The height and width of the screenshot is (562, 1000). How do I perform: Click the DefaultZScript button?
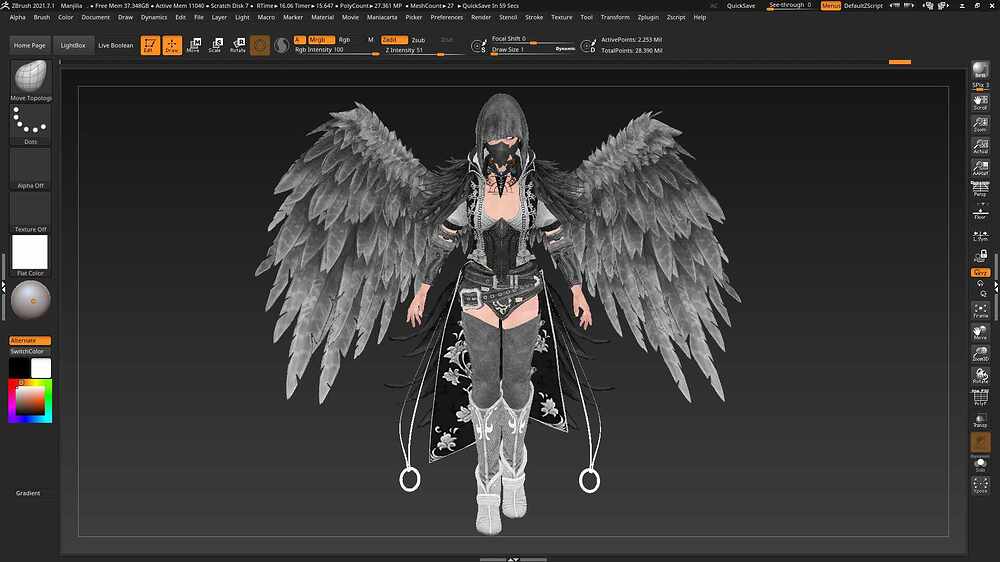864,6
